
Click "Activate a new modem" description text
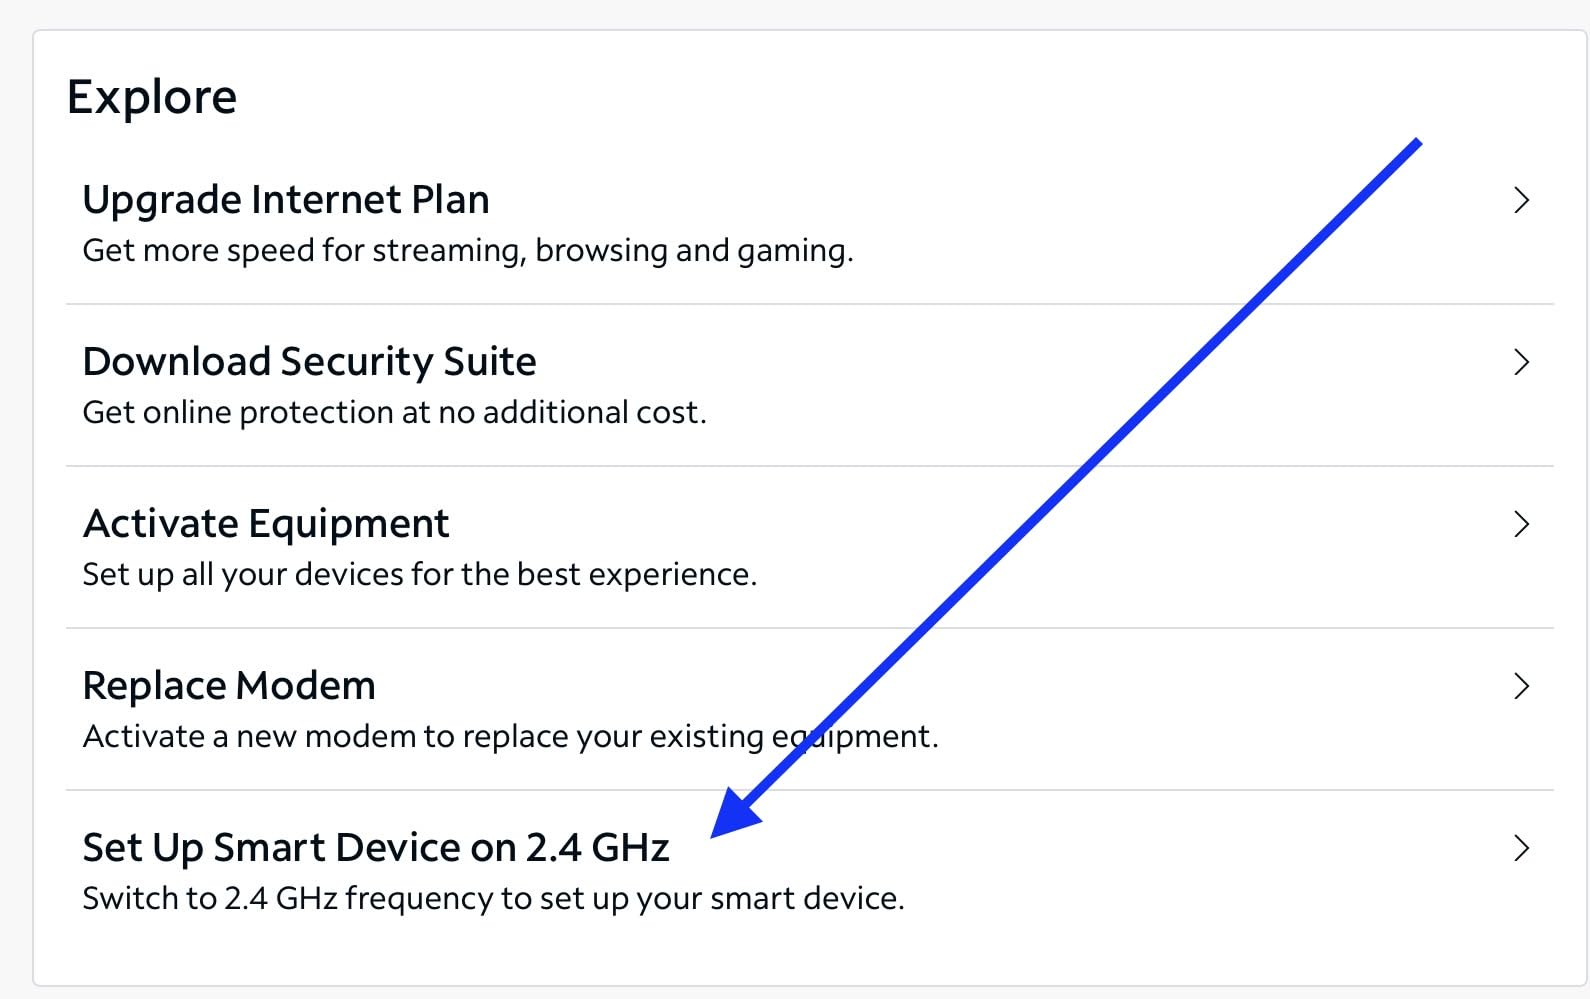coord(510,736)
